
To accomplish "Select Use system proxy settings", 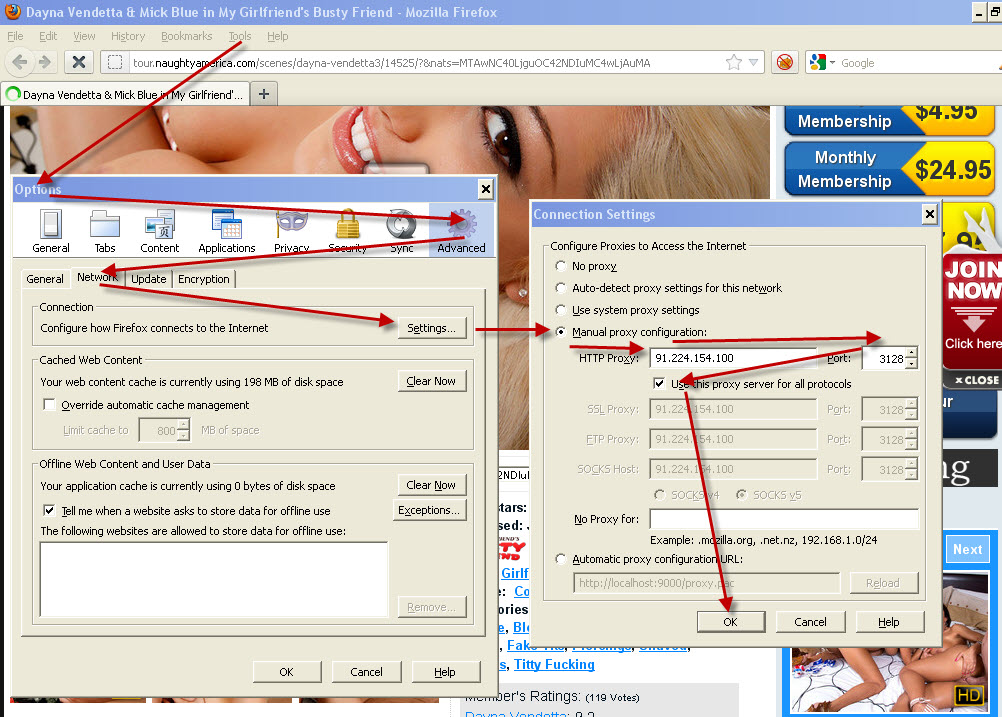I will [x=561, y=310].
